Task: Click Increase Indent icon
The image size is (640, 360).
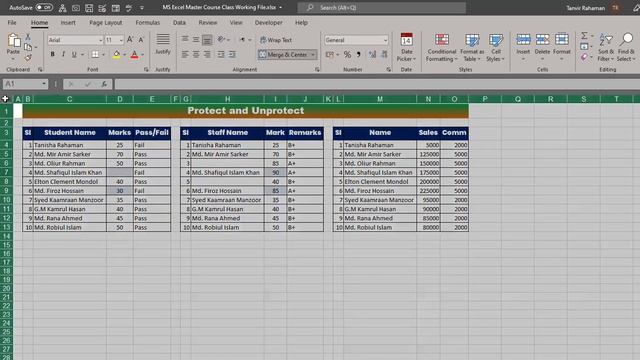Action: point(232,54)
